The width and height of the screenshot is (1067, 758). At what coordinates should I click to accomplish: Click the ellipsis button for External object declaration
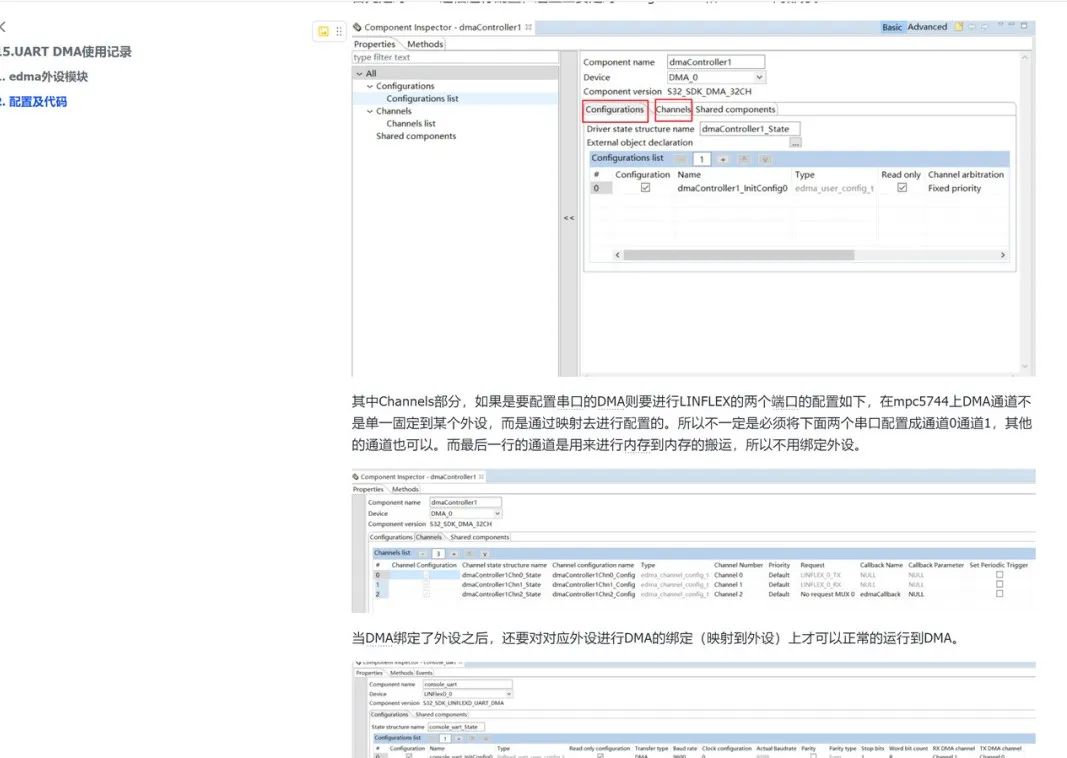point(795,143)
